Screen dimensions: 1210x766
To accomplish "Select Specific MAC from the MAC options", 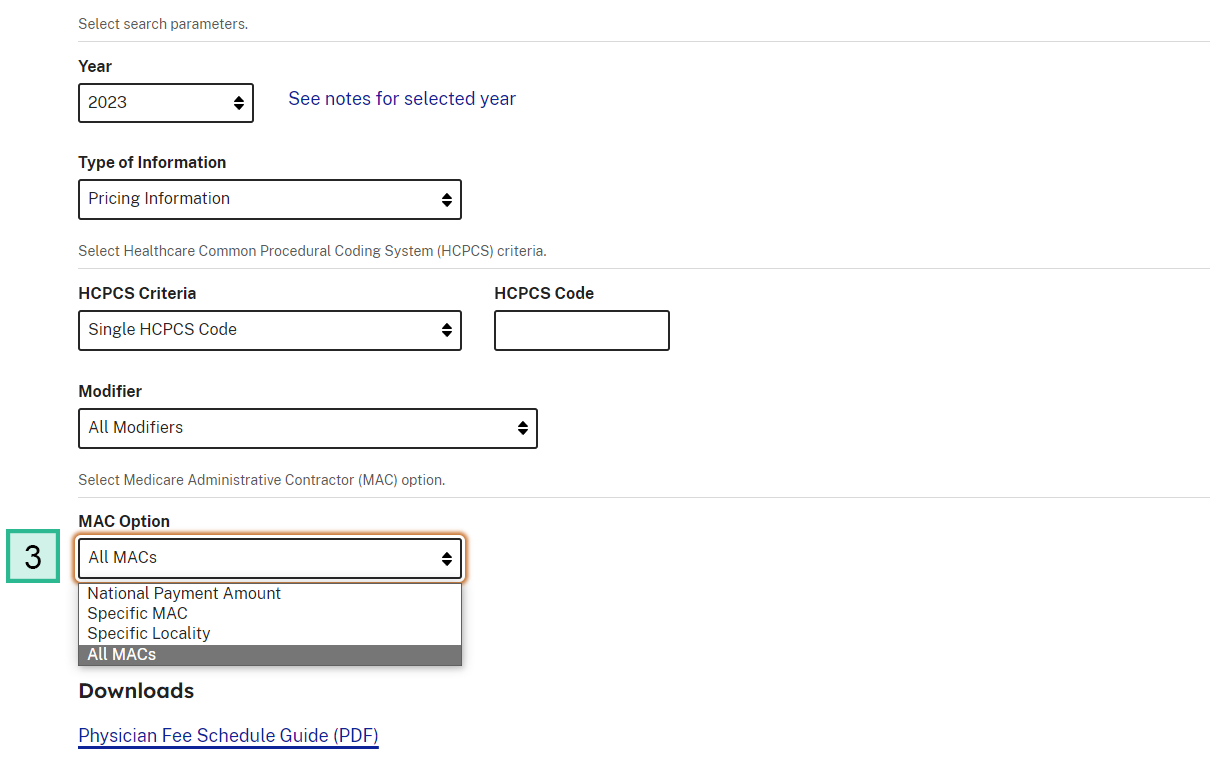I will pyautogui.click(x=137, y=613).
